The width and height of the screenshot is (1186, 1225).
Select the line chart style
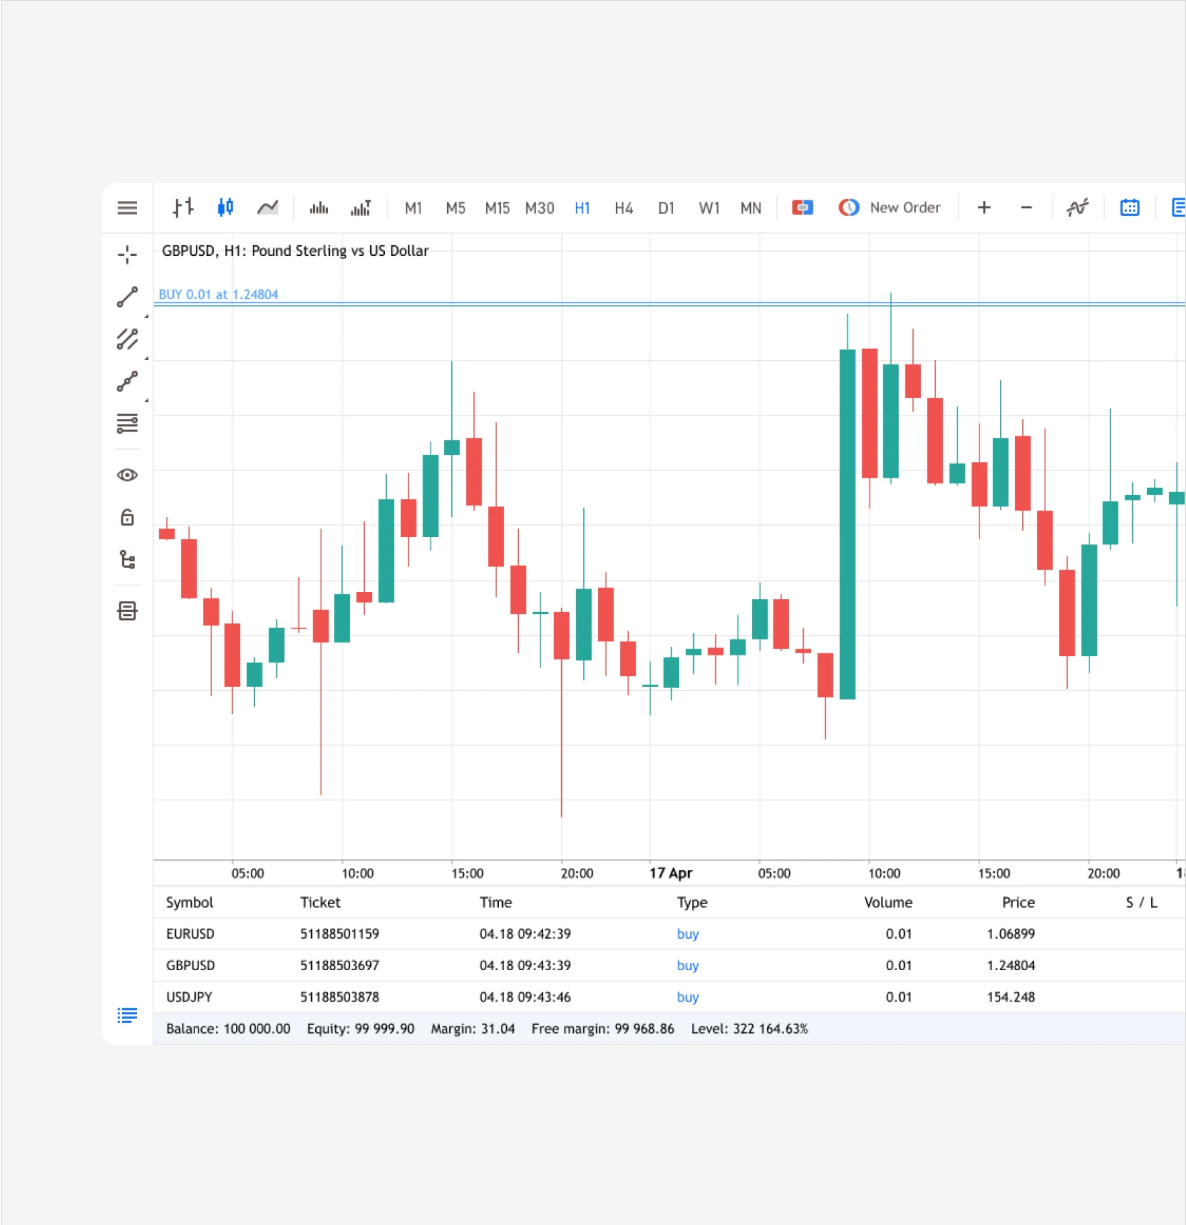pyautogui.click(x=267, y=207)
